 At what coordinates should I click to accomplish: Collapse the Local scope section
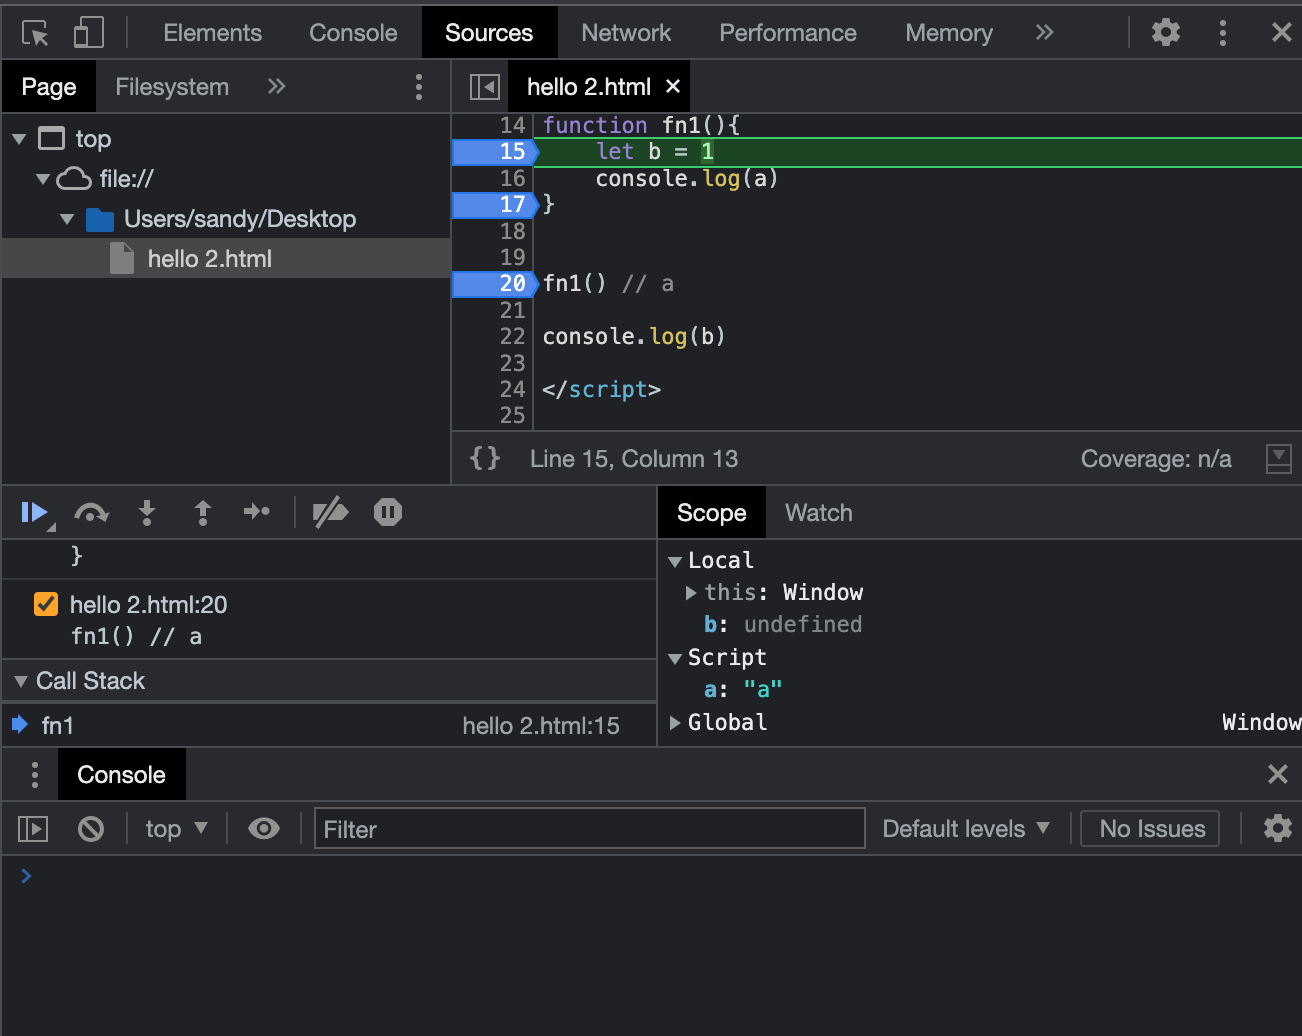(x=675, y=562)
